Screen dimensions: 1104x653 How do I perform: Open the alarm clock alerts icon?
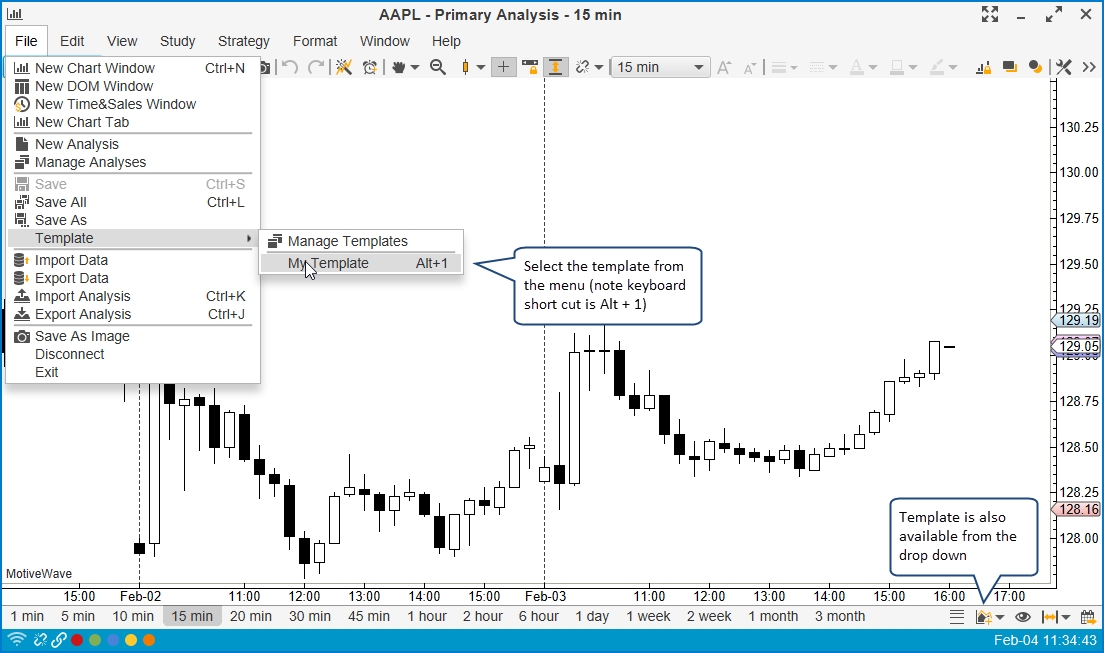click(370, 67)
